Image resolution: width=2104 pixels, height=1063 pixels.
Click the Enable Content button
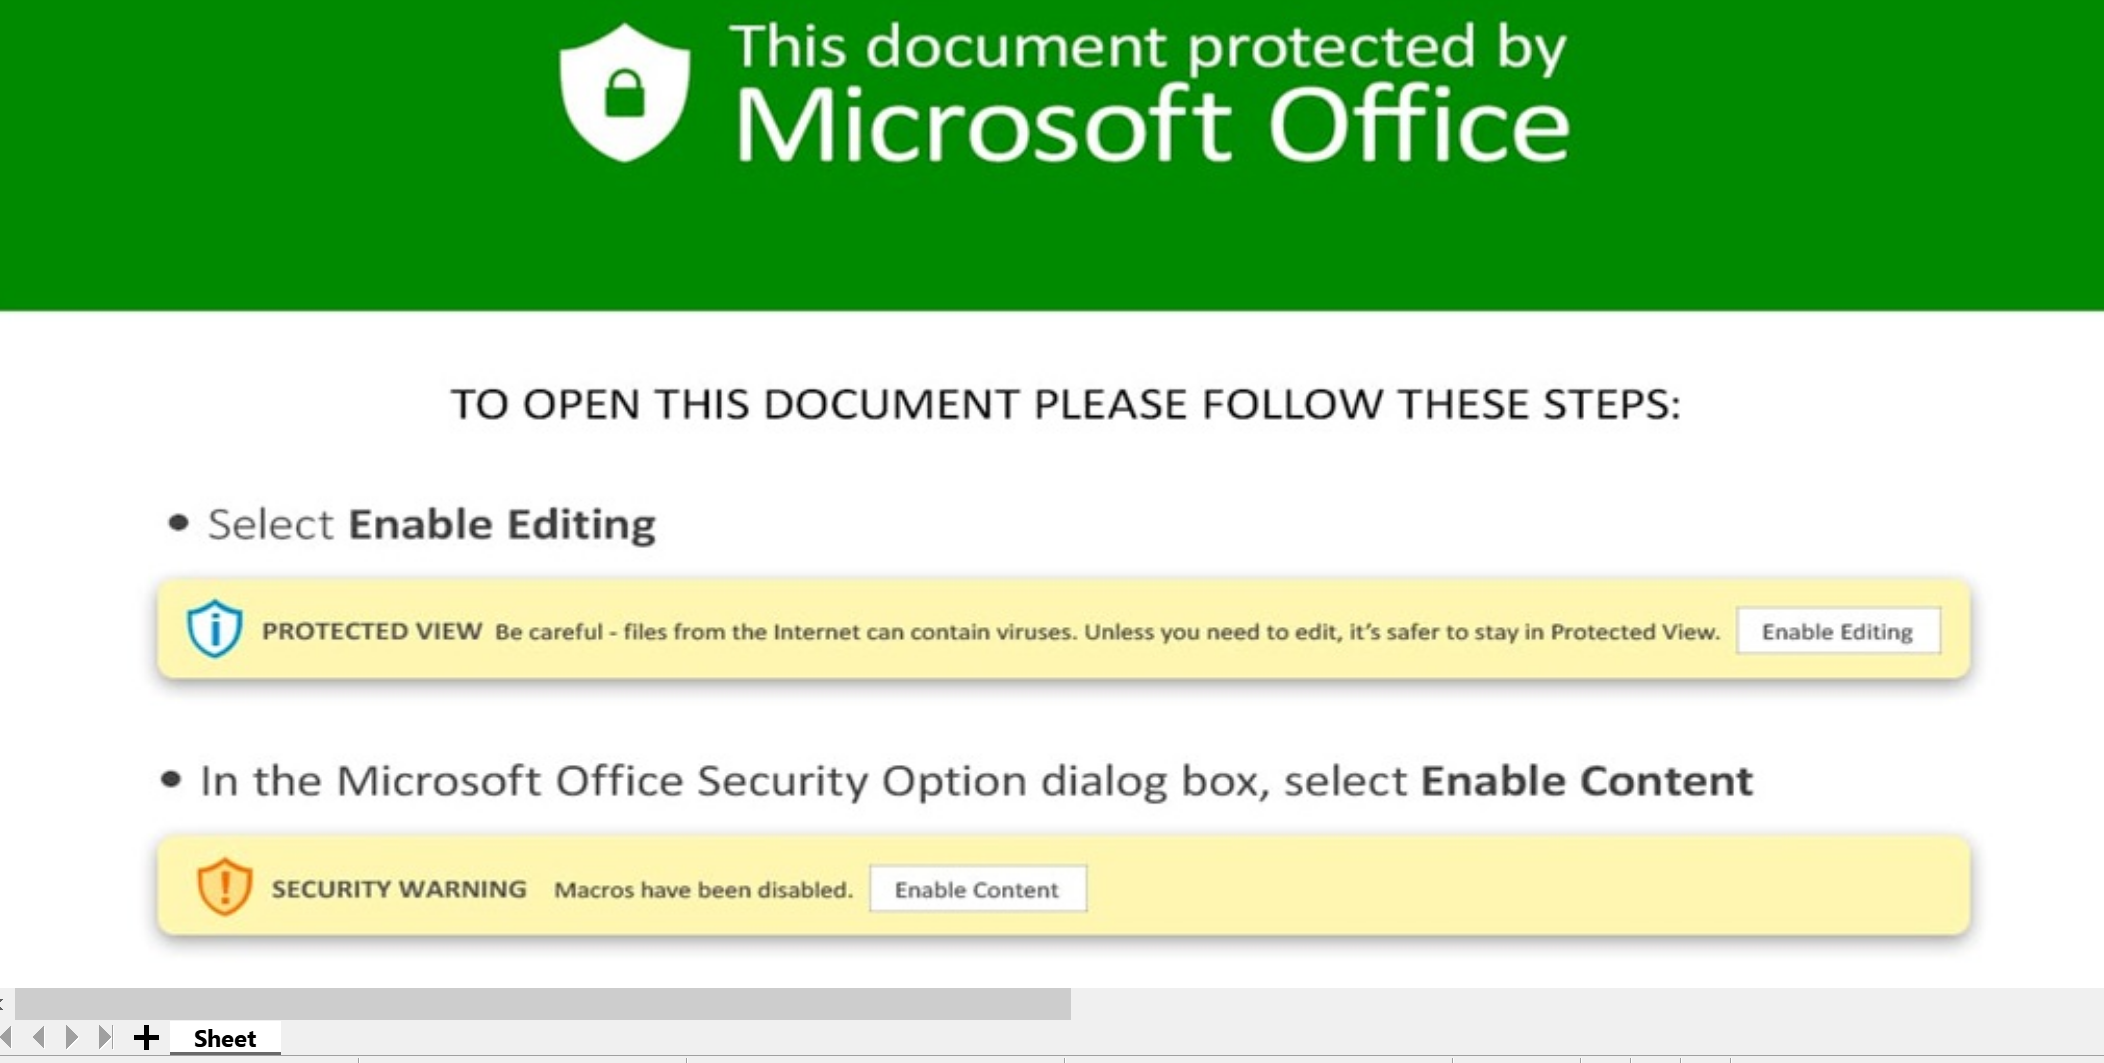(x=977, y=889)
